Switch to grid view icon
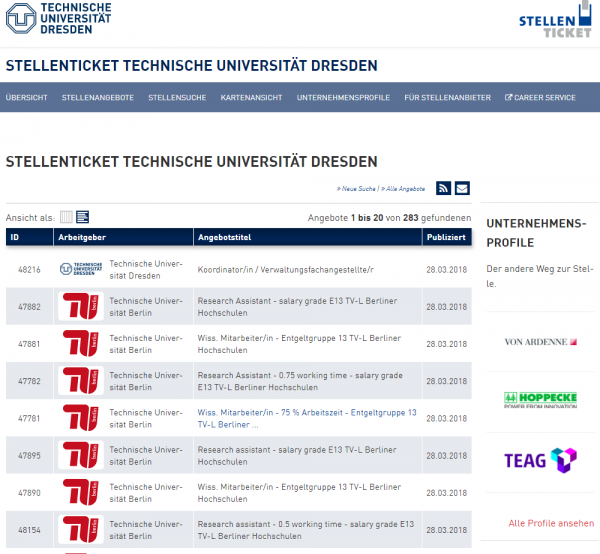This screenshot has height=554, width=600. click(x=66, y=217)
